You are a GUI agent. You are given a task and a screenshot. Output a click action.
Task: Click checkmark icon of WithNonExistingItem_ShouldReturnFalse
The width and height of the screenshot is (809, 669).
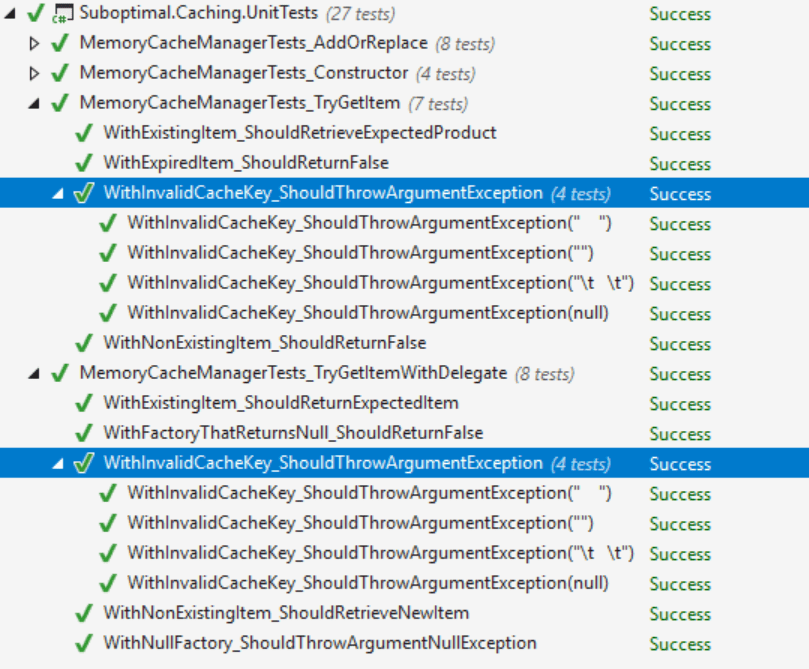point(84,342)
